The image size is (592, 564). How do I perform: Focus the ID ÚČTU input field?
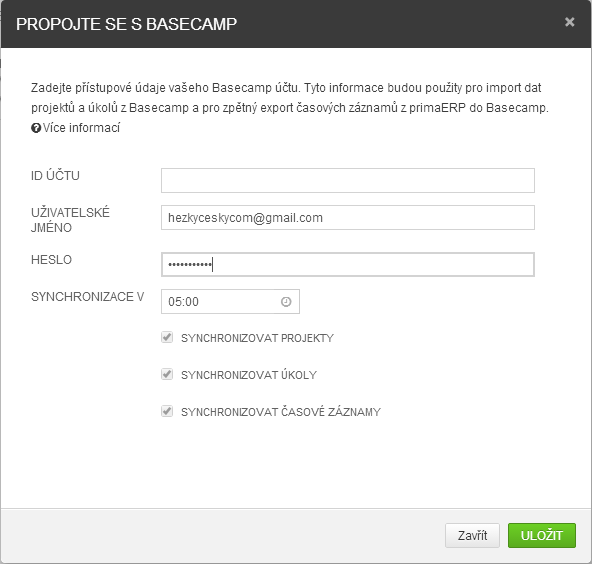pos(348,180)
